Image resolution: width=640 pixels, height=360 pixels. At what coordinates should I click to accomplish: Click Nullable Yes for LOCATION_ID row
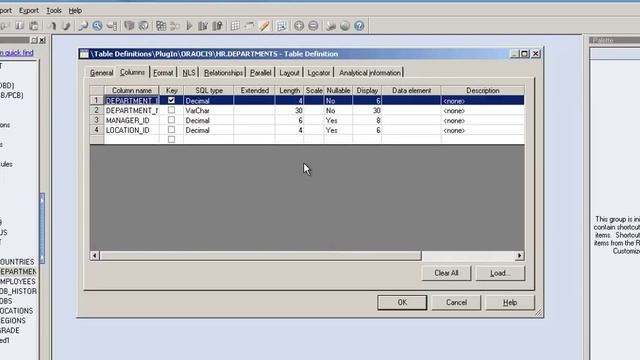coord(338,130)
